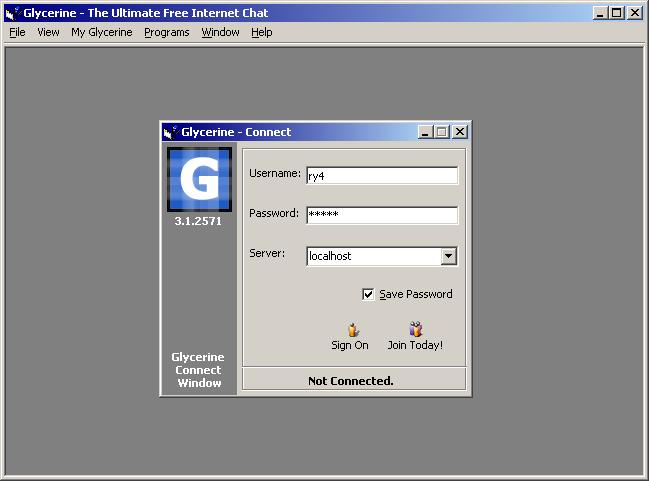Open the Programs menu
Viewport: 649px width, 481px height.
pos(166,32)
